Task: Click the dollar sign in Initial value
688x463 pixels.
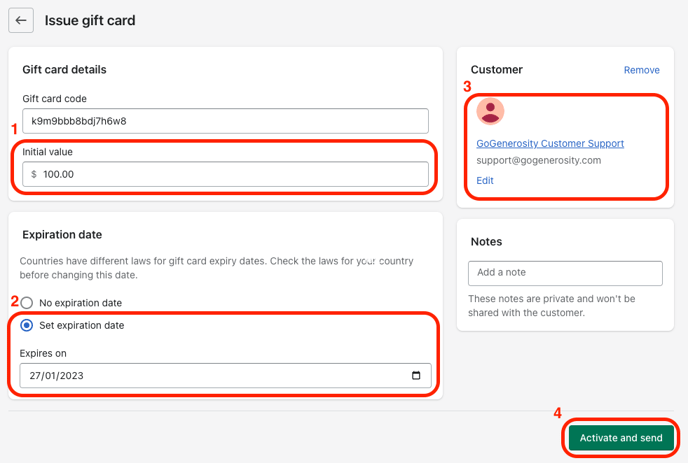Action: pos(34,174)
